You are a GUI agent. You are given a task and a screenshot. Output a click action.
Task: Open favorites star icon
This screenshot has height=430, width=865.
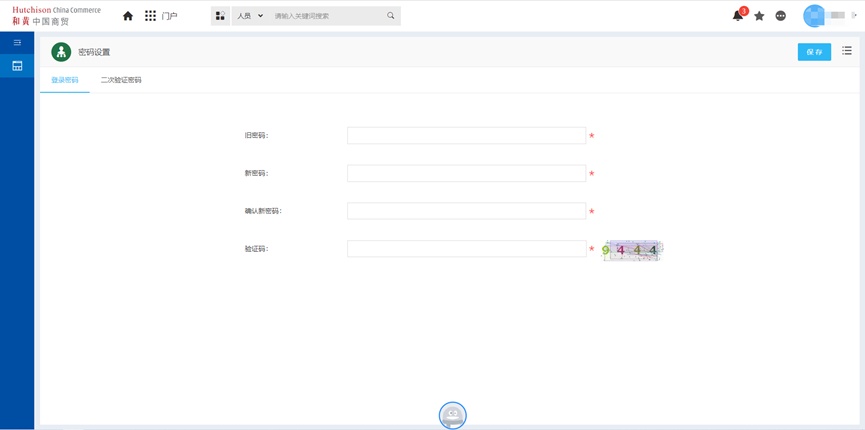pyautogui.click(x=759, y=16)
